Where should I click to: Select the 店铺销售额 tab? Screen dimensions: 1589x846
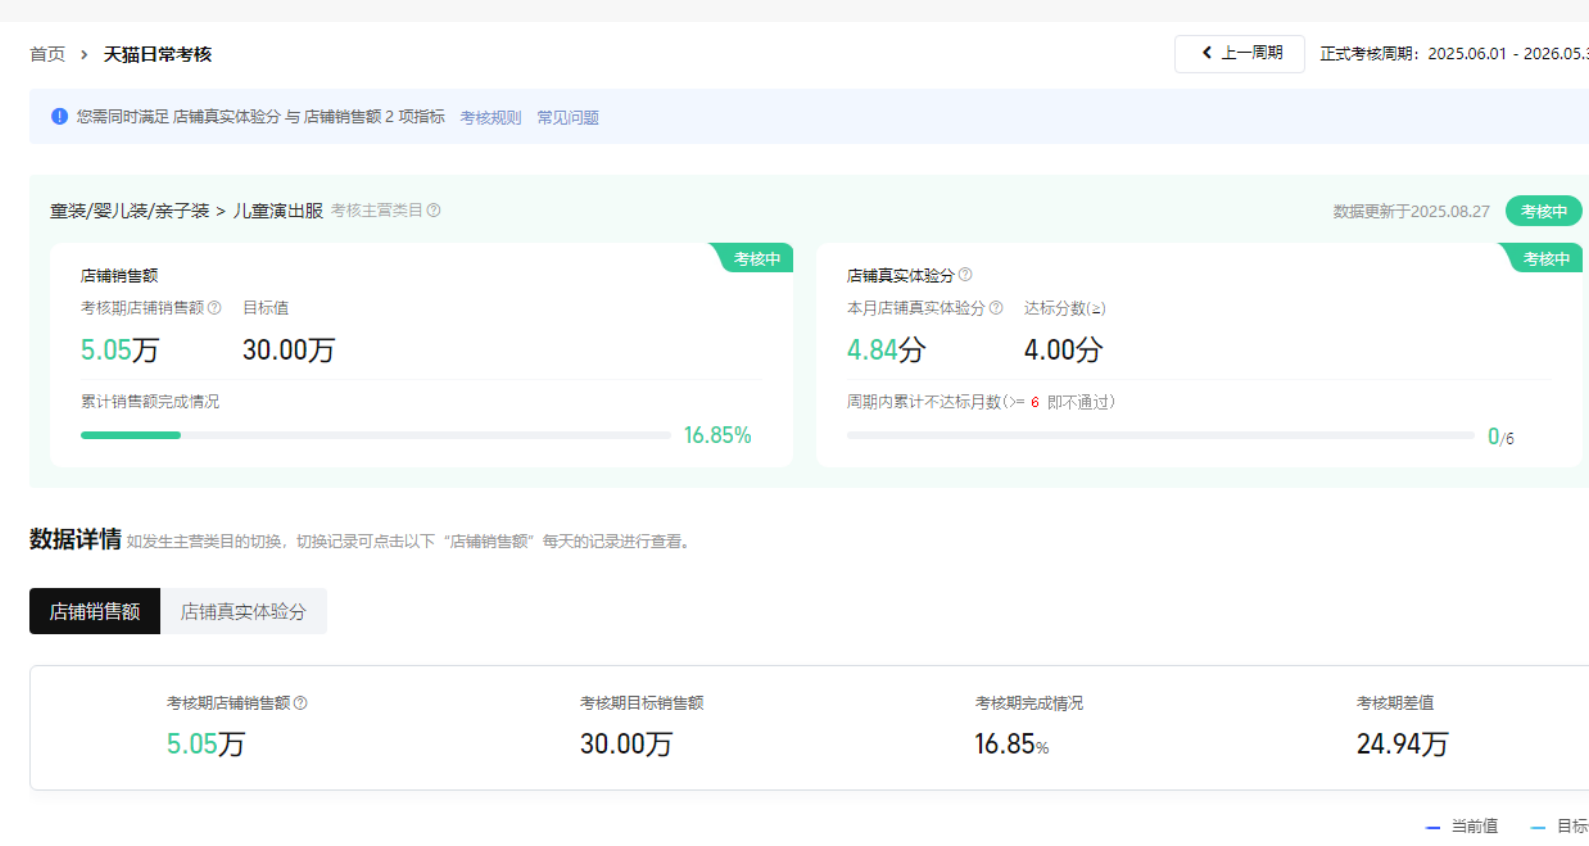[x=95, y=611]
